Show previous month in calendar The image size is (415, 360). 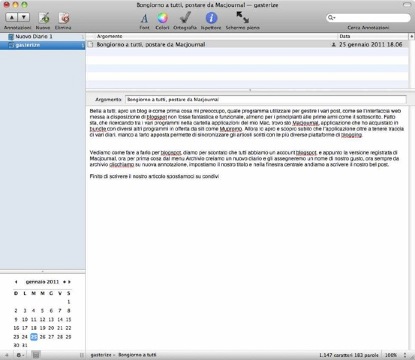(16, 282)
